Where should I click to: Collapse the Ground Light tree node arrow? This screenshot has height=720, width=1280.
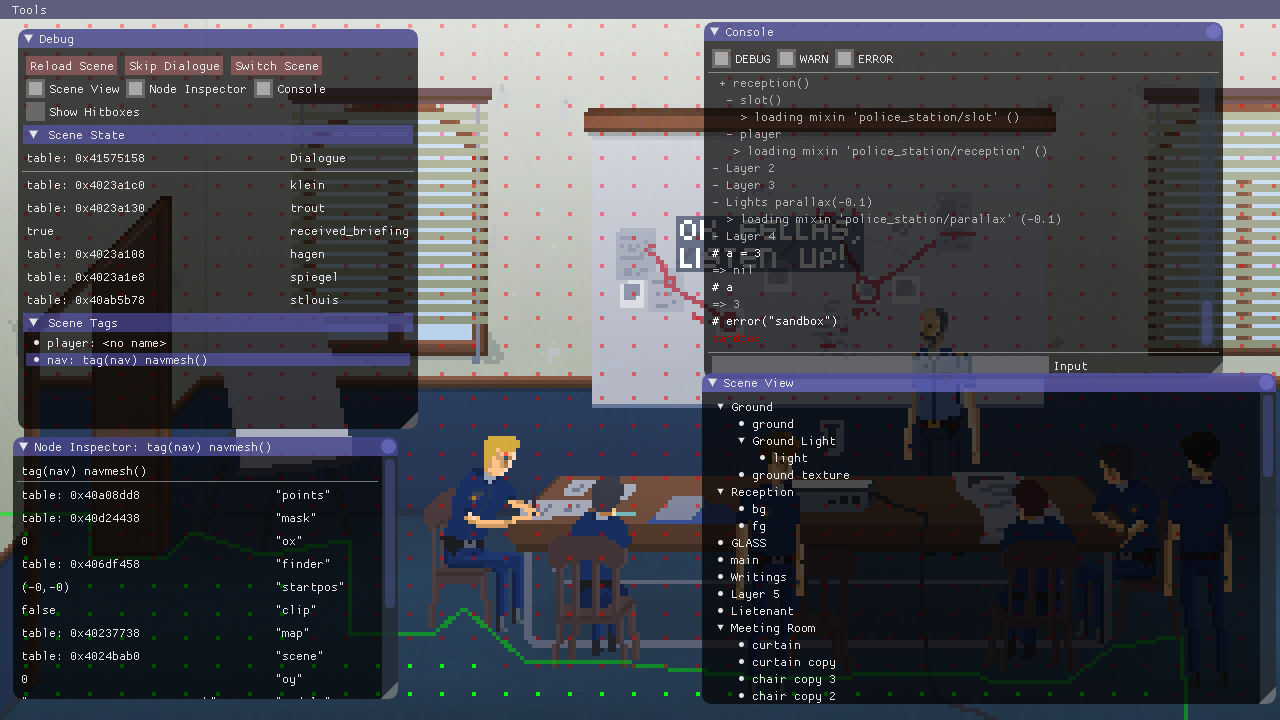pyautogui.click(x=742, y=441)
